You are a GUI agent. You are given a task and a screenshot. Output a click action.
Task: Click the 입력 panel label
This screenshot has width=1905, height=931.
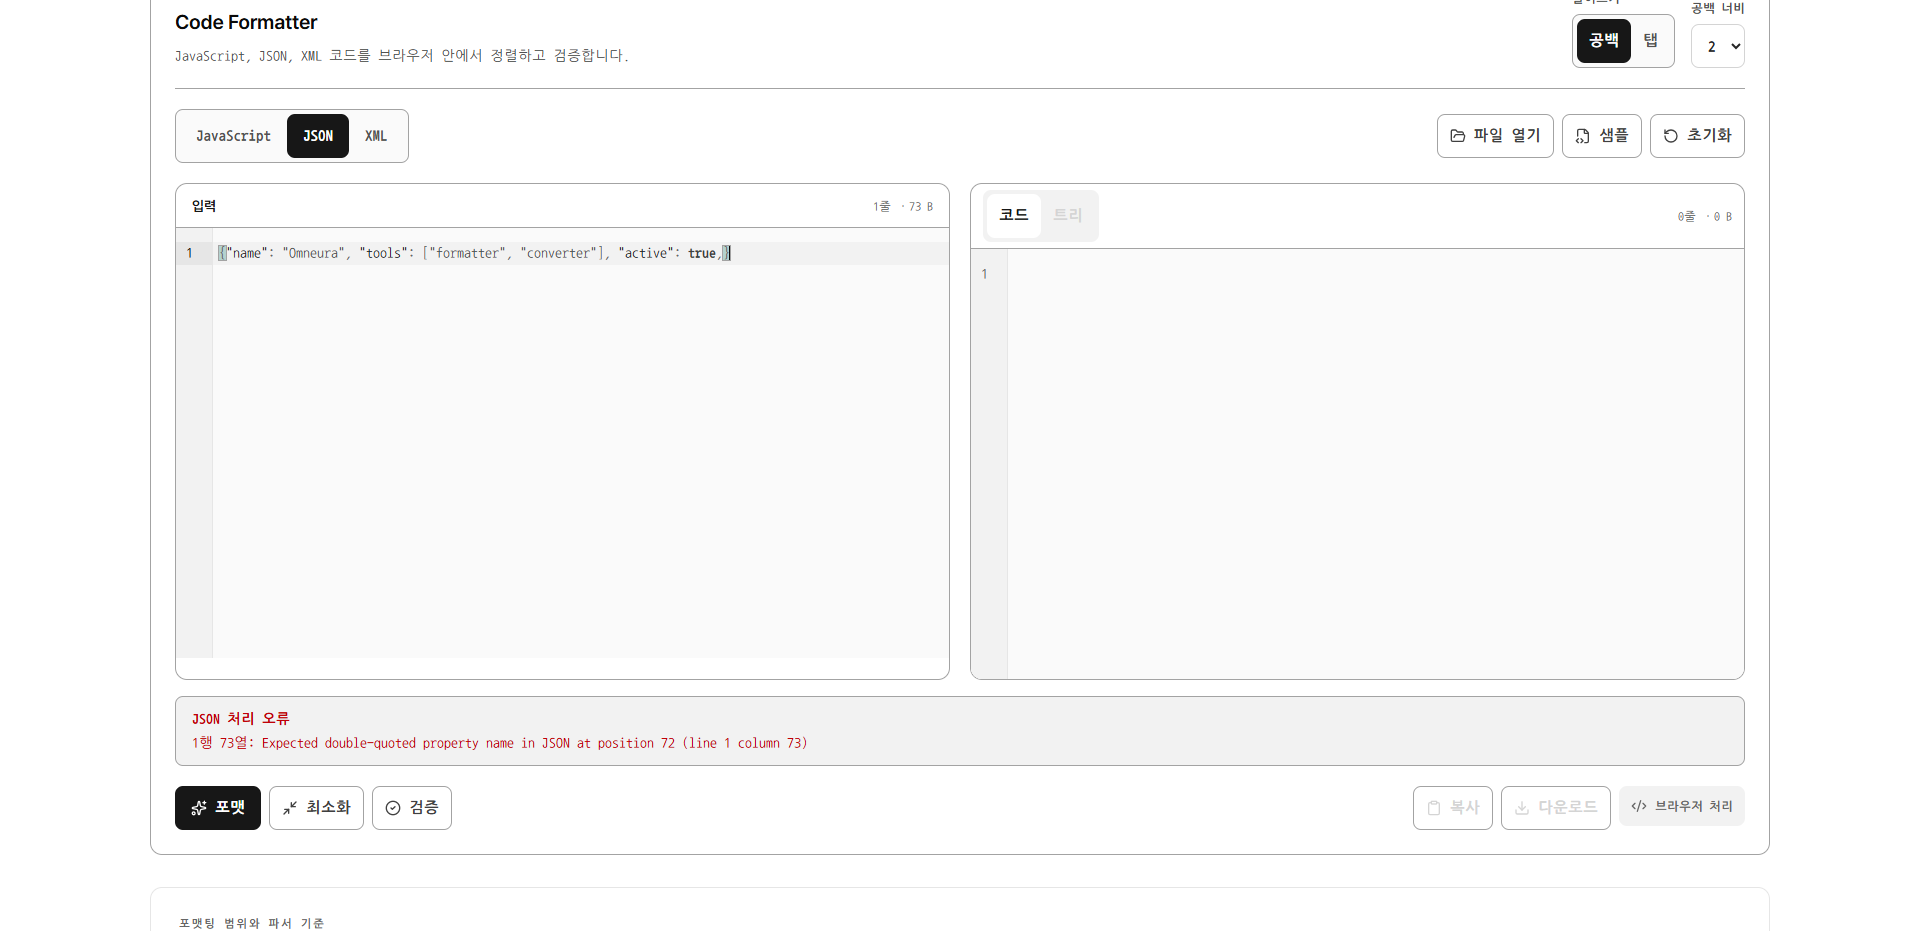point(204,206)
